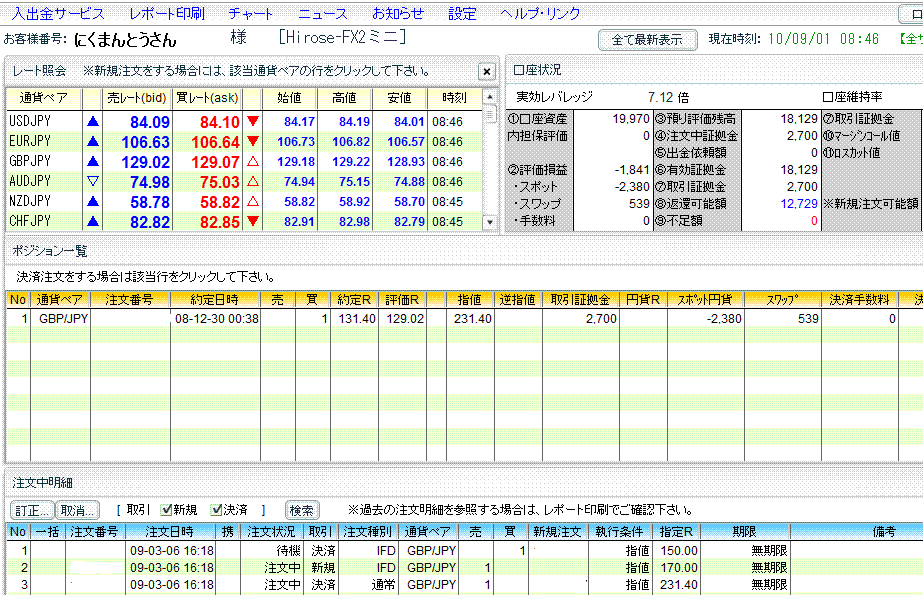Click the rate list scroll-up arrow
Screen dimensions: 924x595
pos(489,97)
